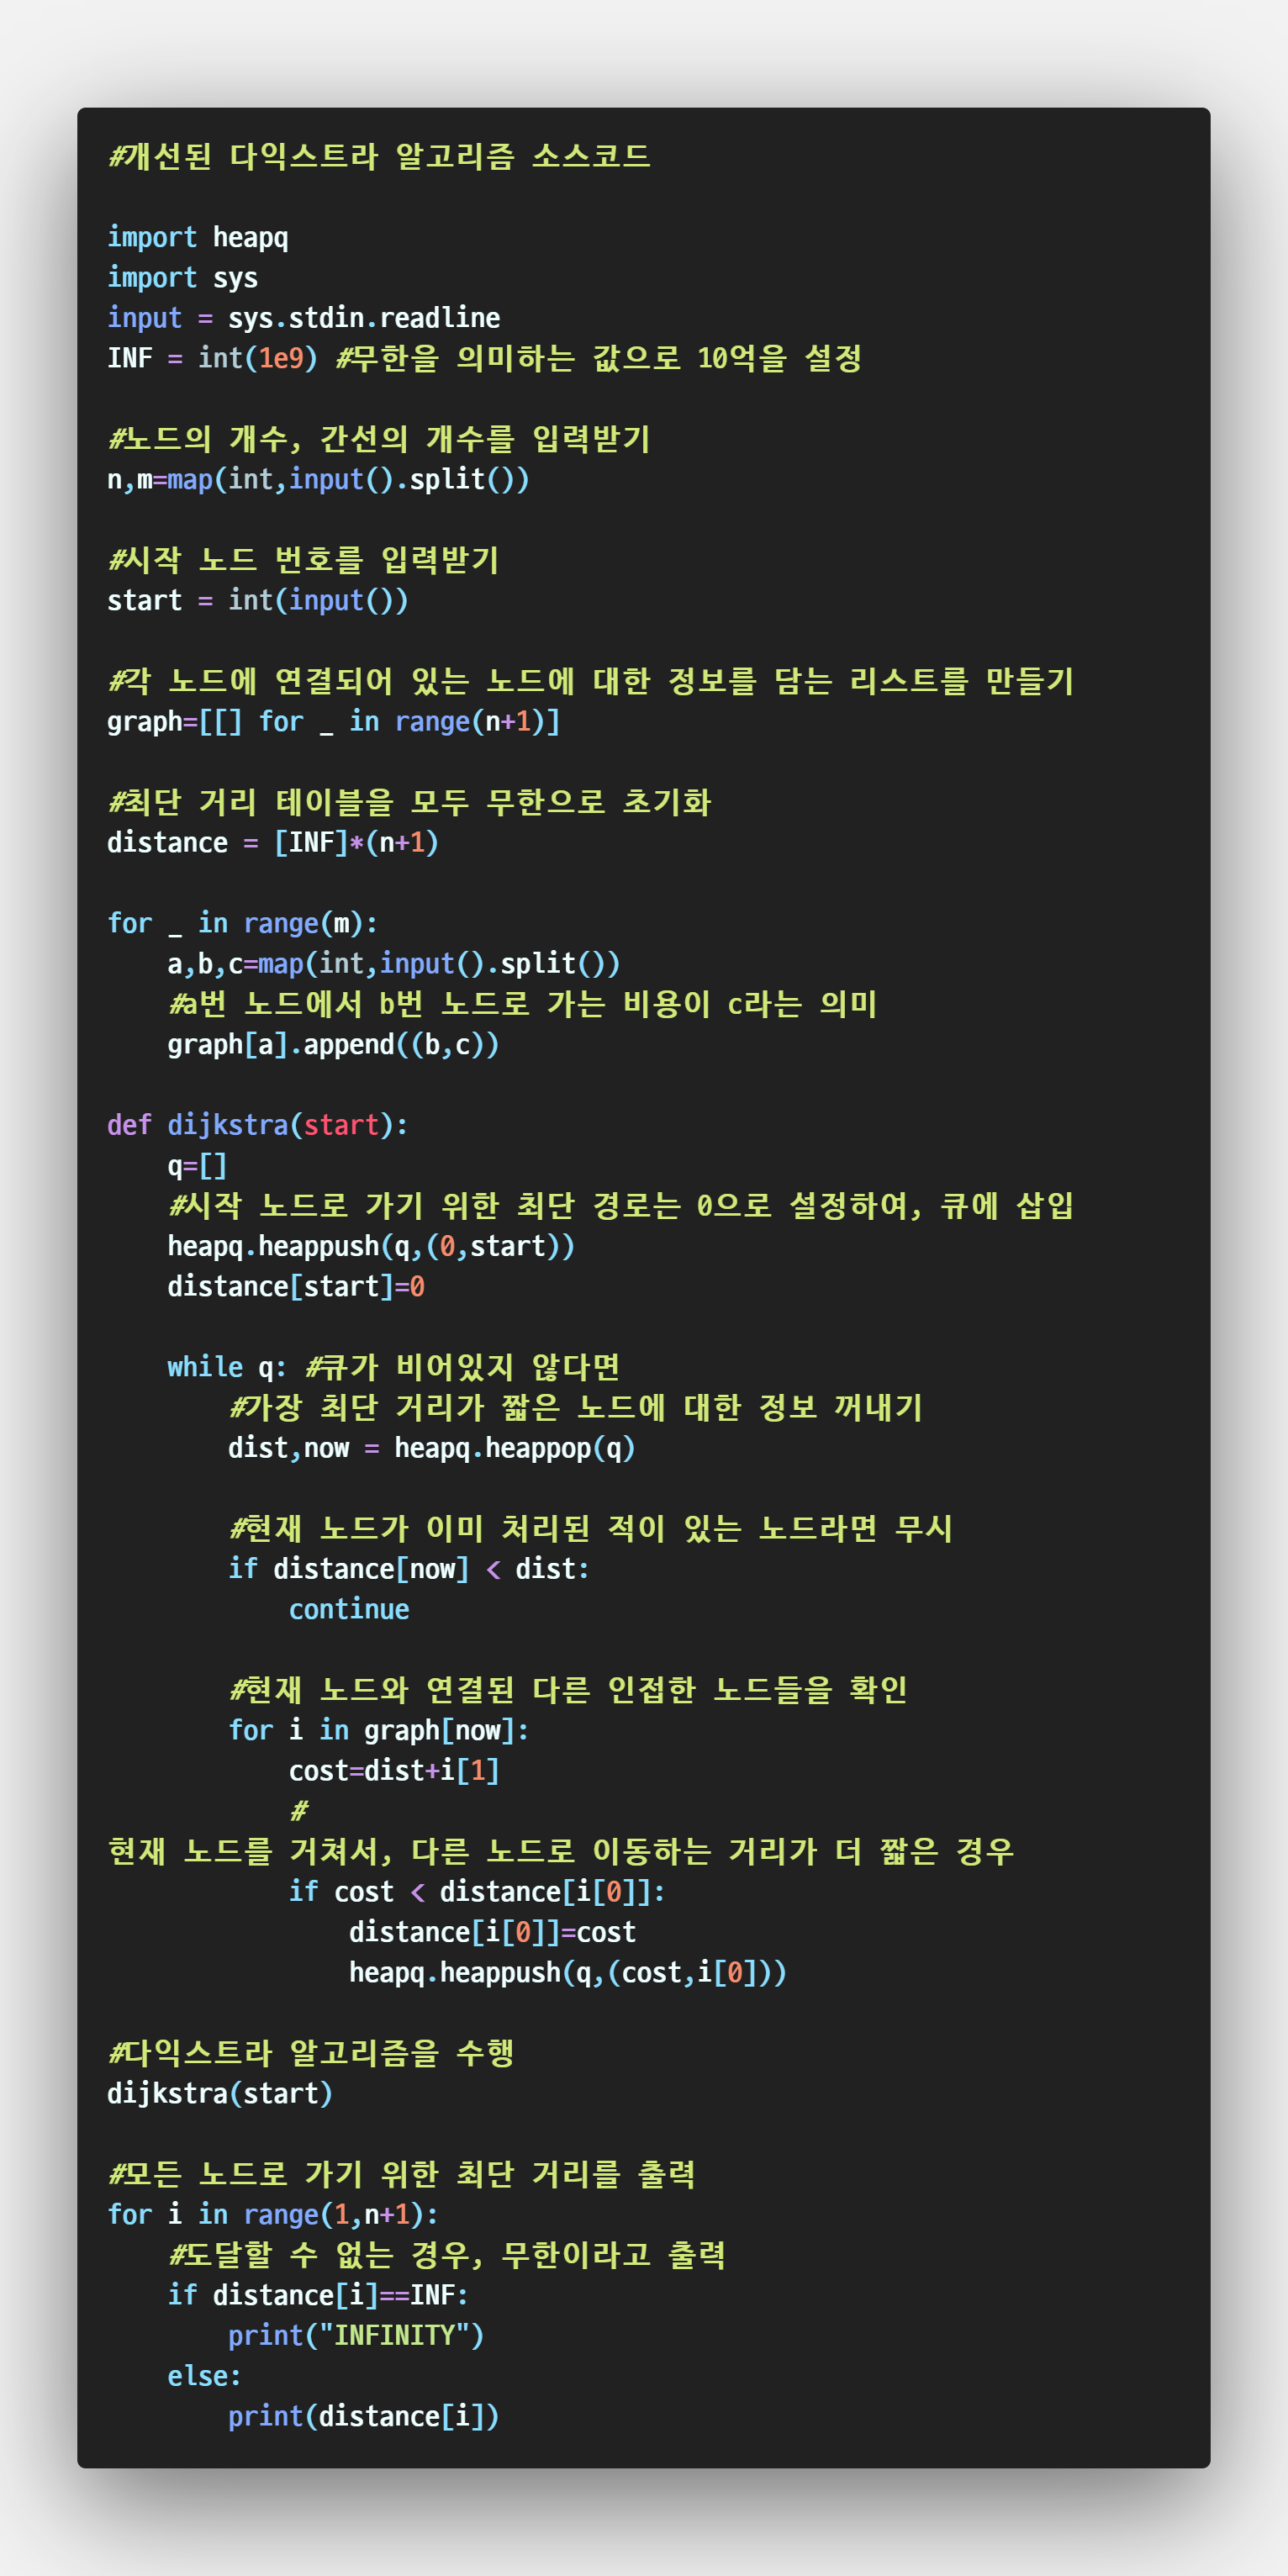Click comment '#무한을 의미하는 값으로 10억을 설정'
The height and width of the screenshot is (2576, 1288).
pos(598,358)
